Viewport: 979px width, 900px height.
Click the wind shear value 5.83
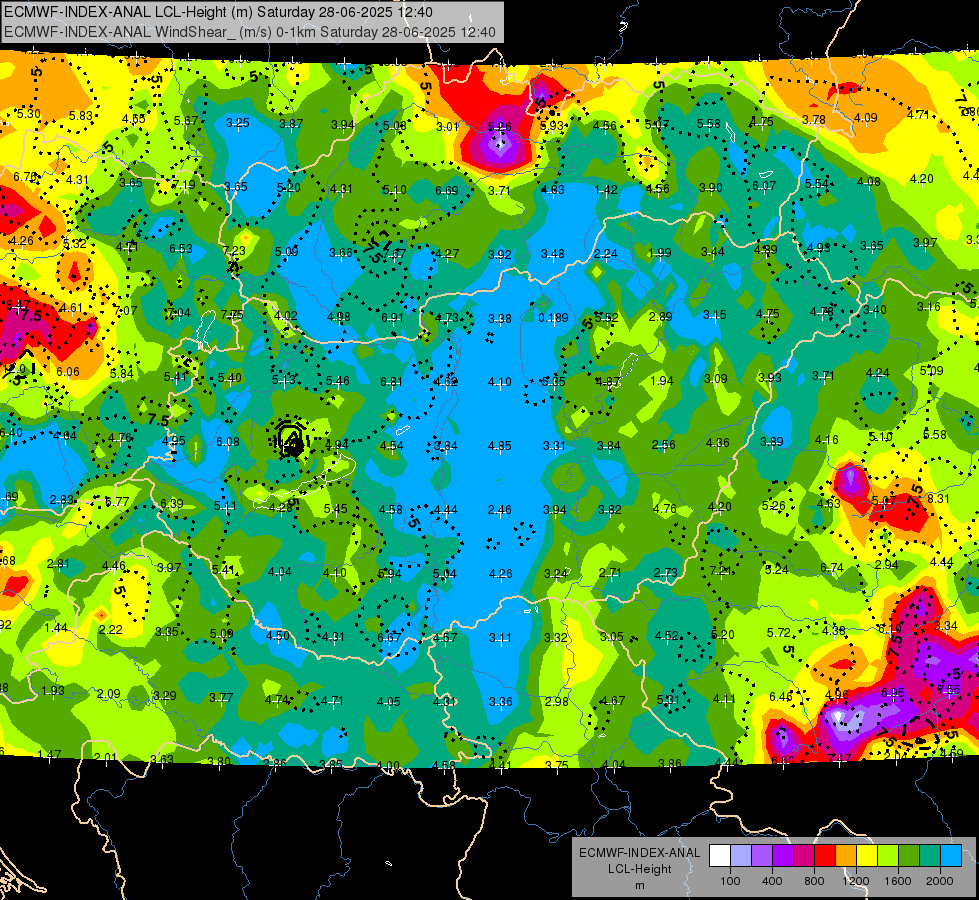point(81,116)
